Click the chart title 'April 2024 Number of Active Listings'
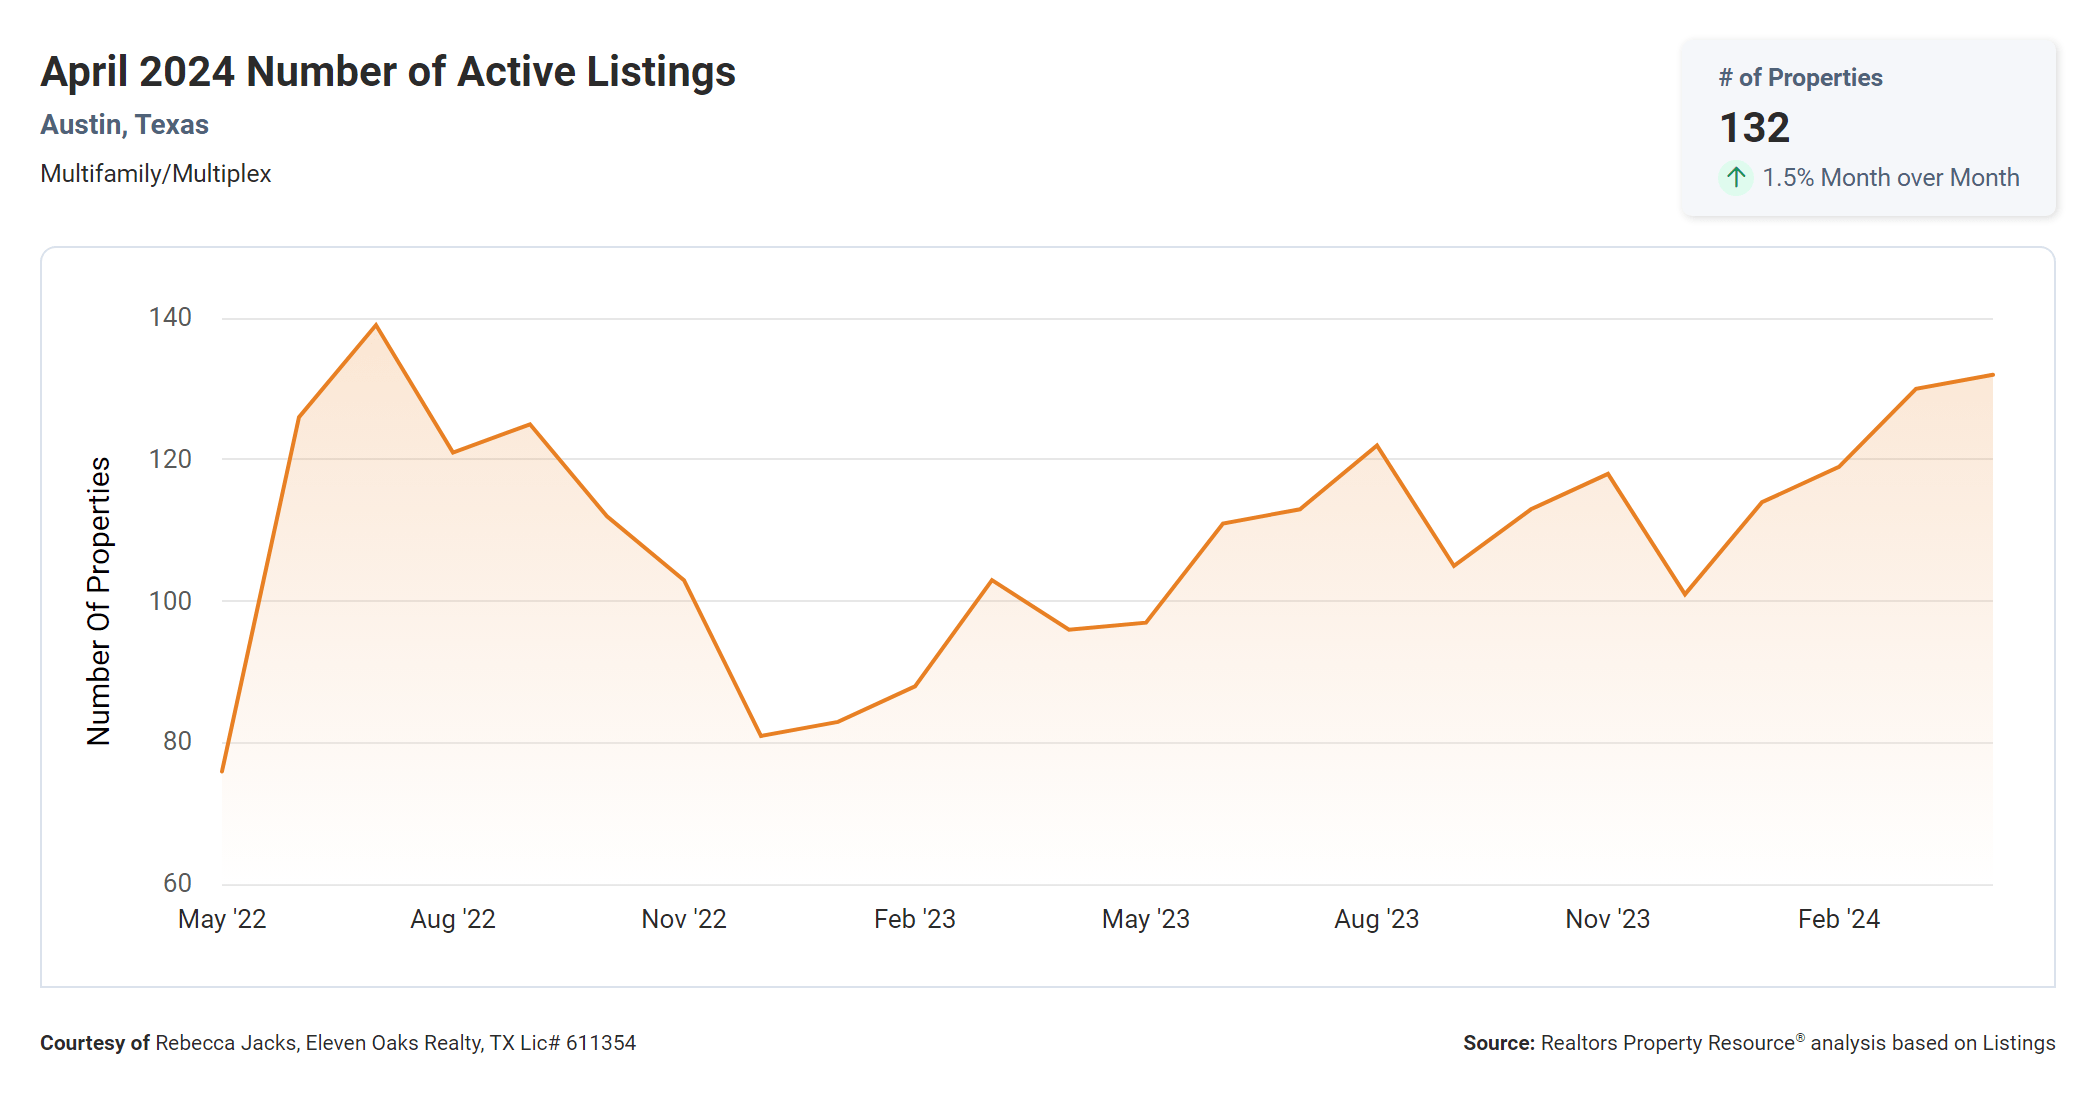2096x1100 pixels. tap(388, 72)
